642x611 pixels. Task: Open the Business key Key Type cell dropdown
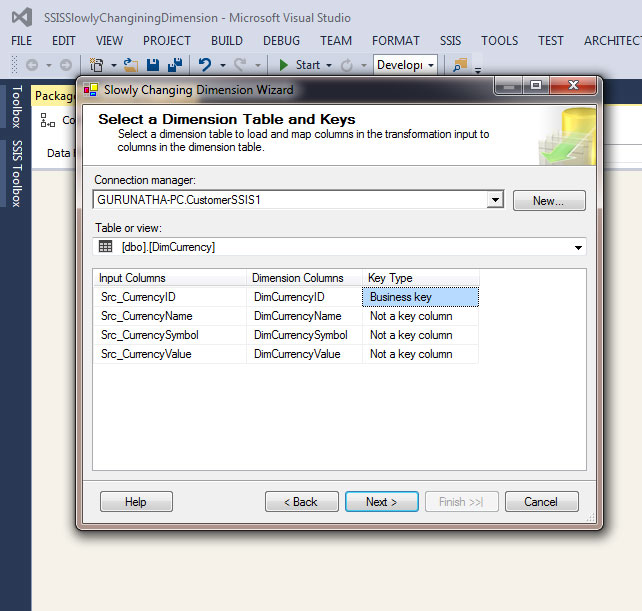coord(420,297)
